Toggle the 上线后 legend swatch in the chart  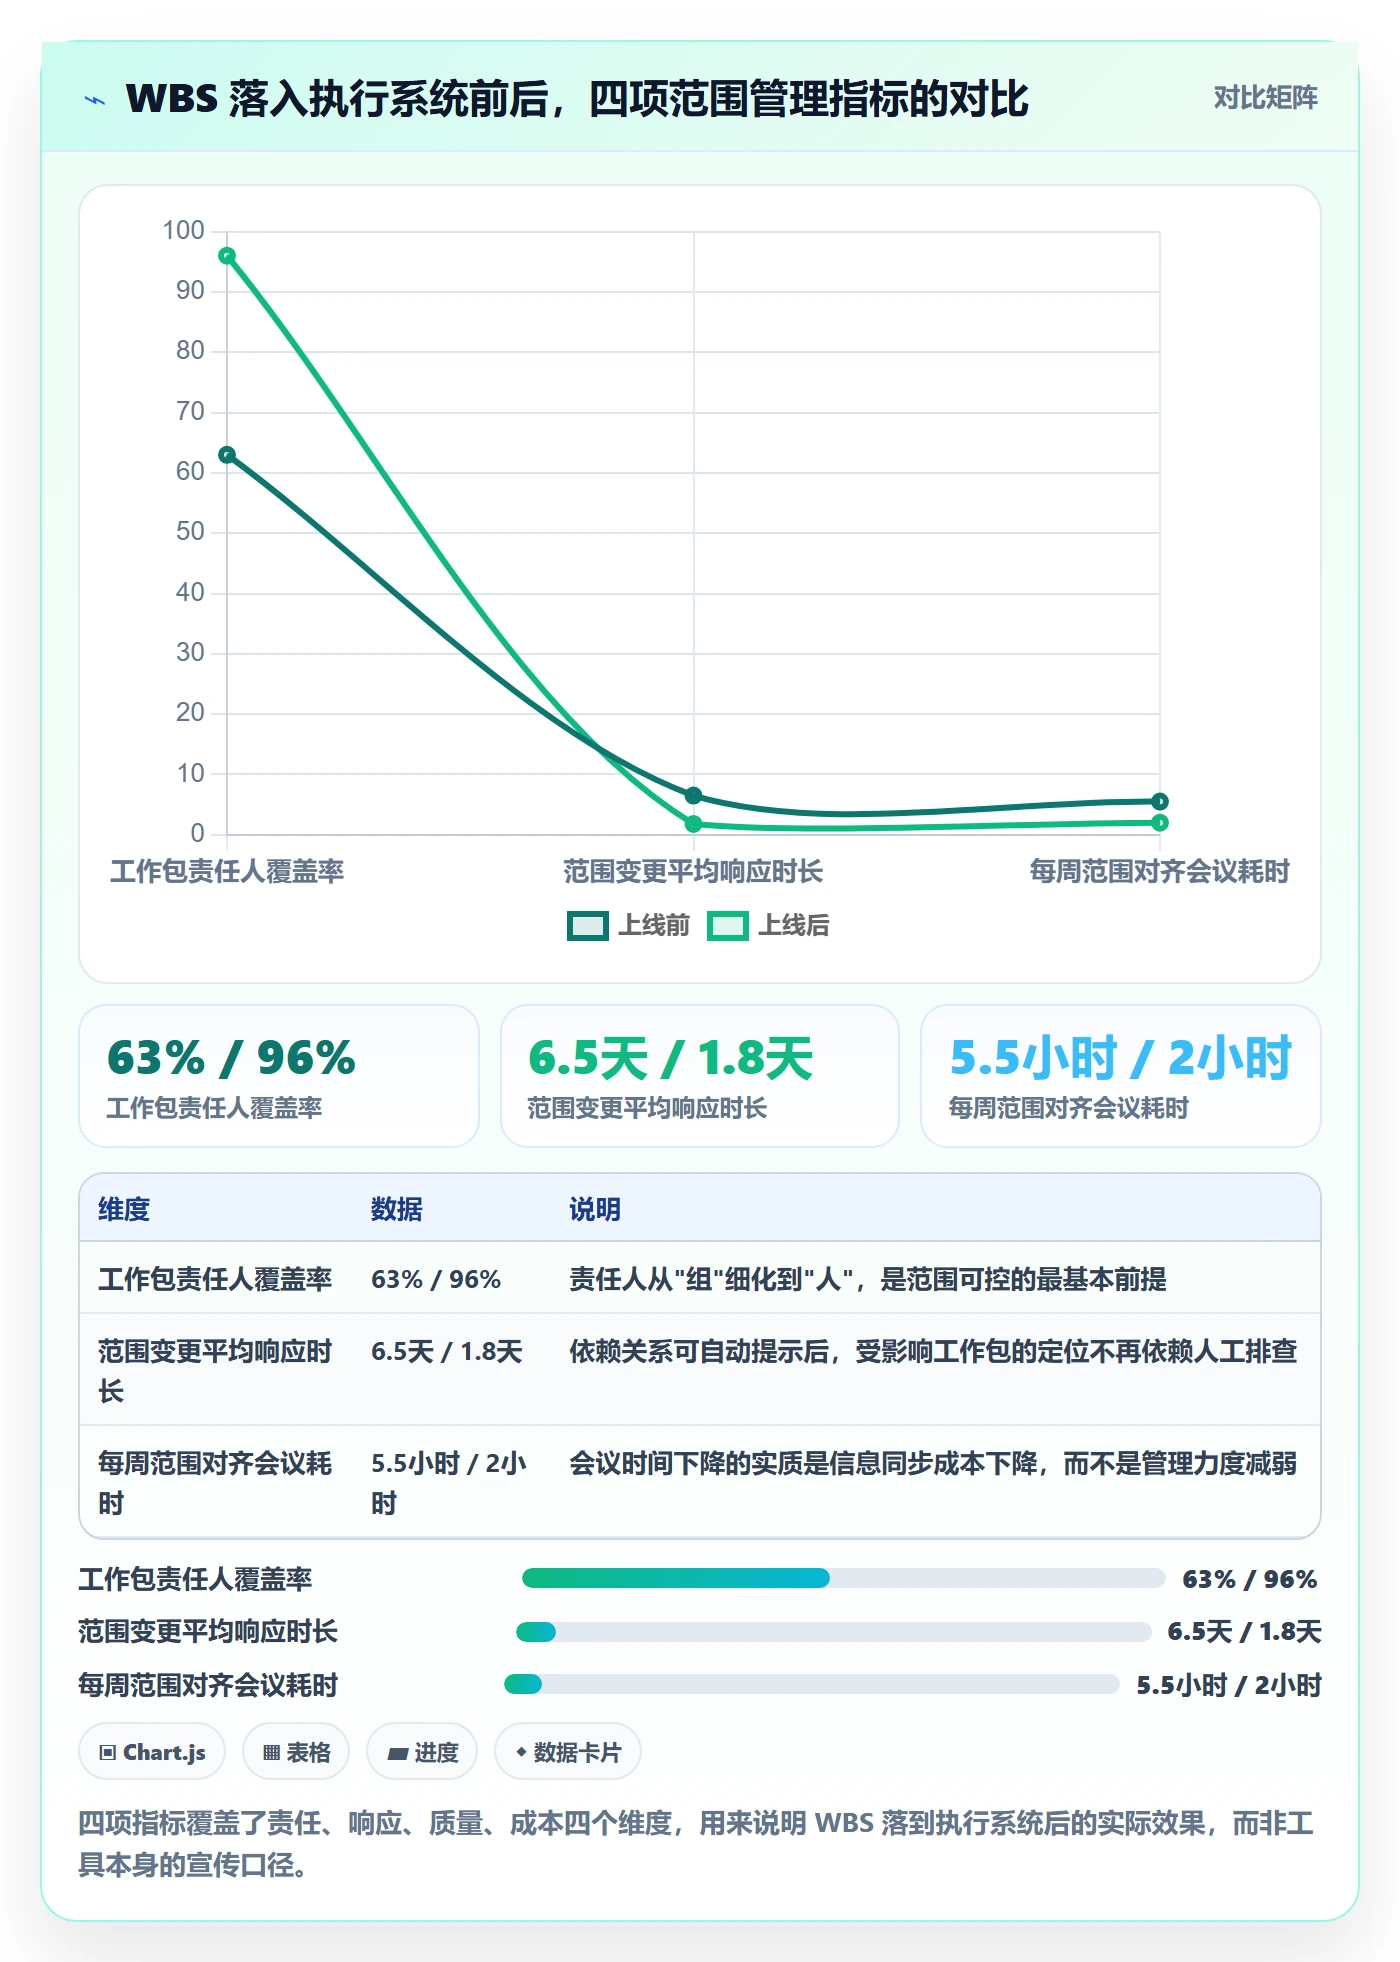[x=727, y=926]
